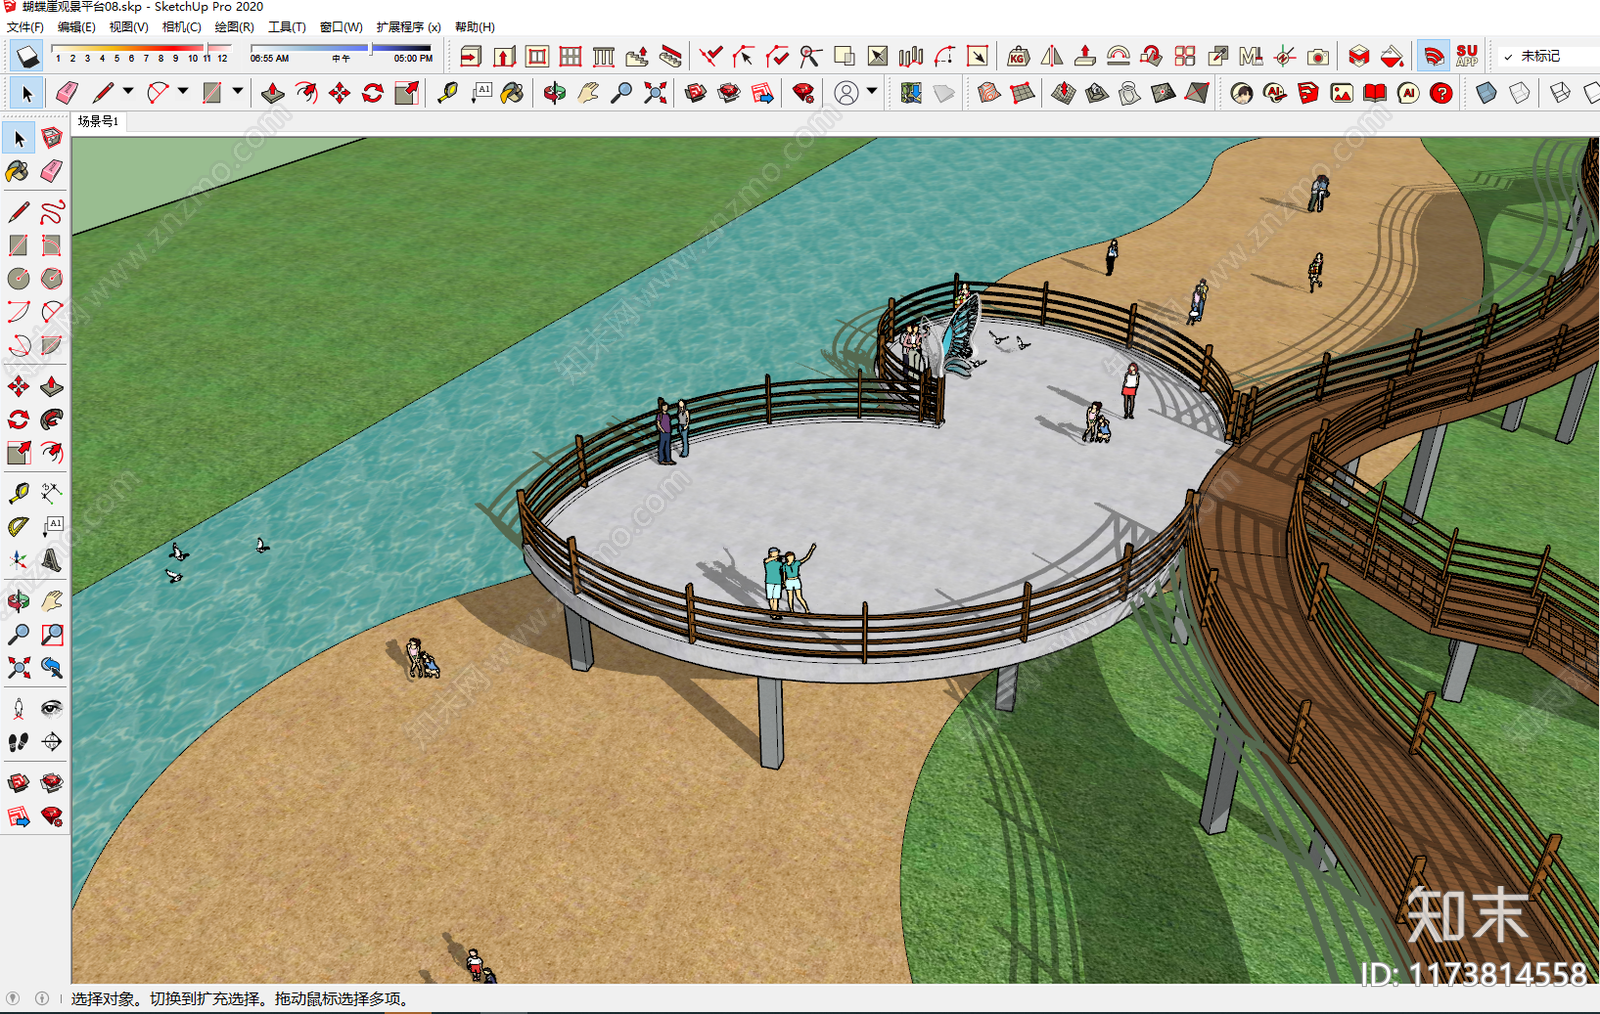
Task: Click the second circular status bar icon
Action: [42, 998]
